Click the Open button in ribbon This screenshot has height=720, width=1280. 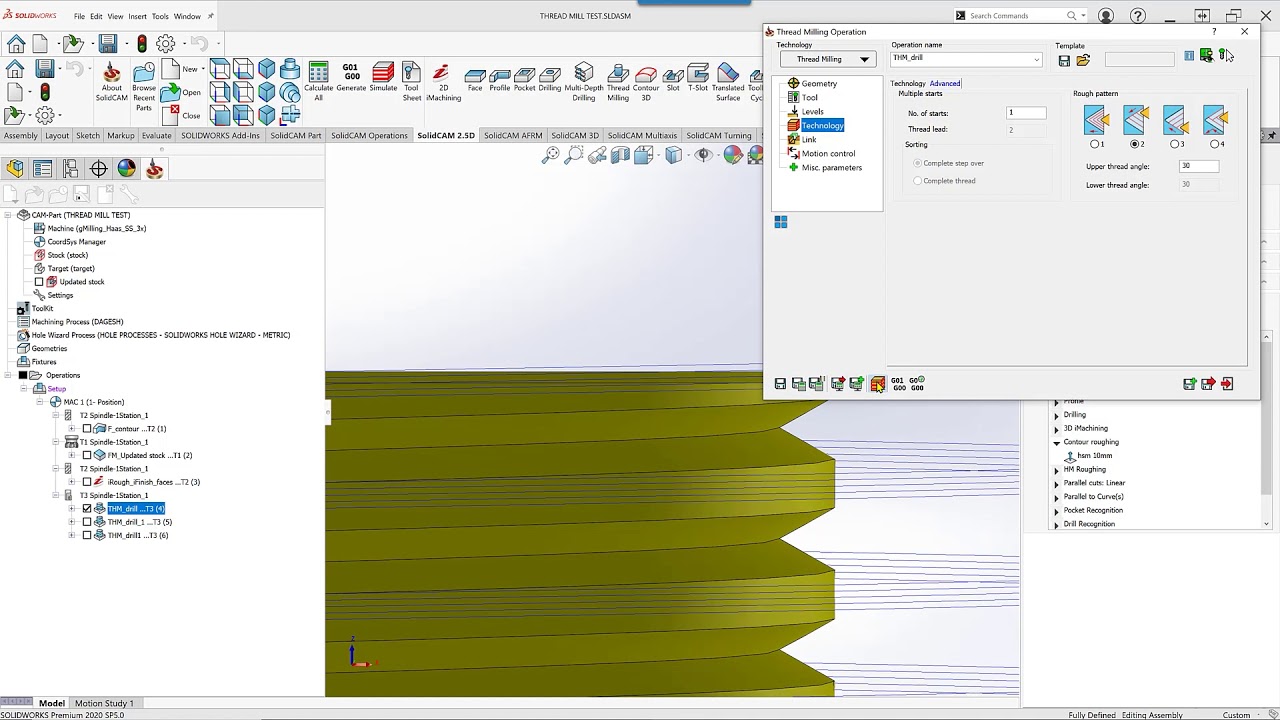pos(183,92)
